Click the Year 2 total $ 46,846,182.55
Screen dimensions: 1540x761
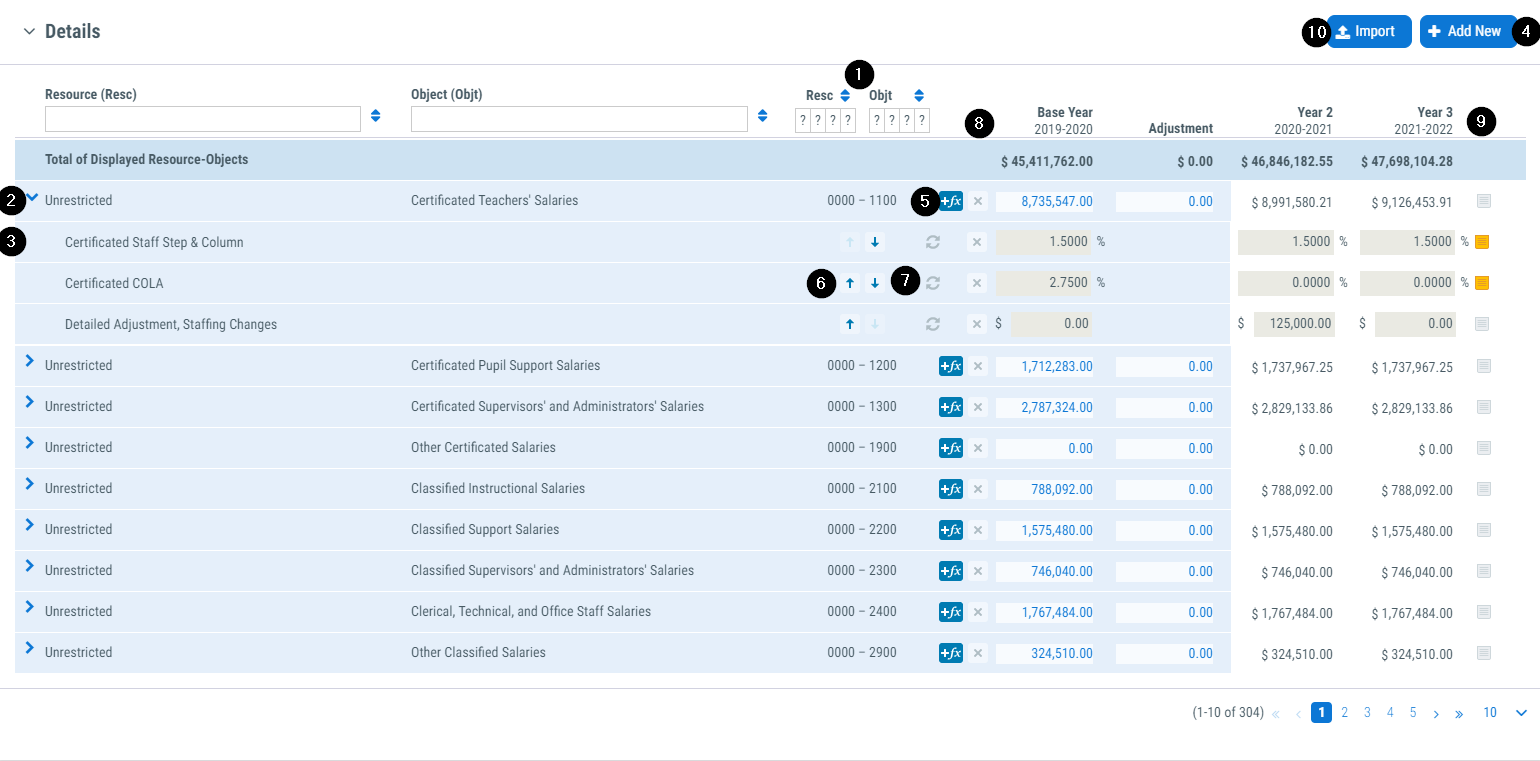[1287, 161]
